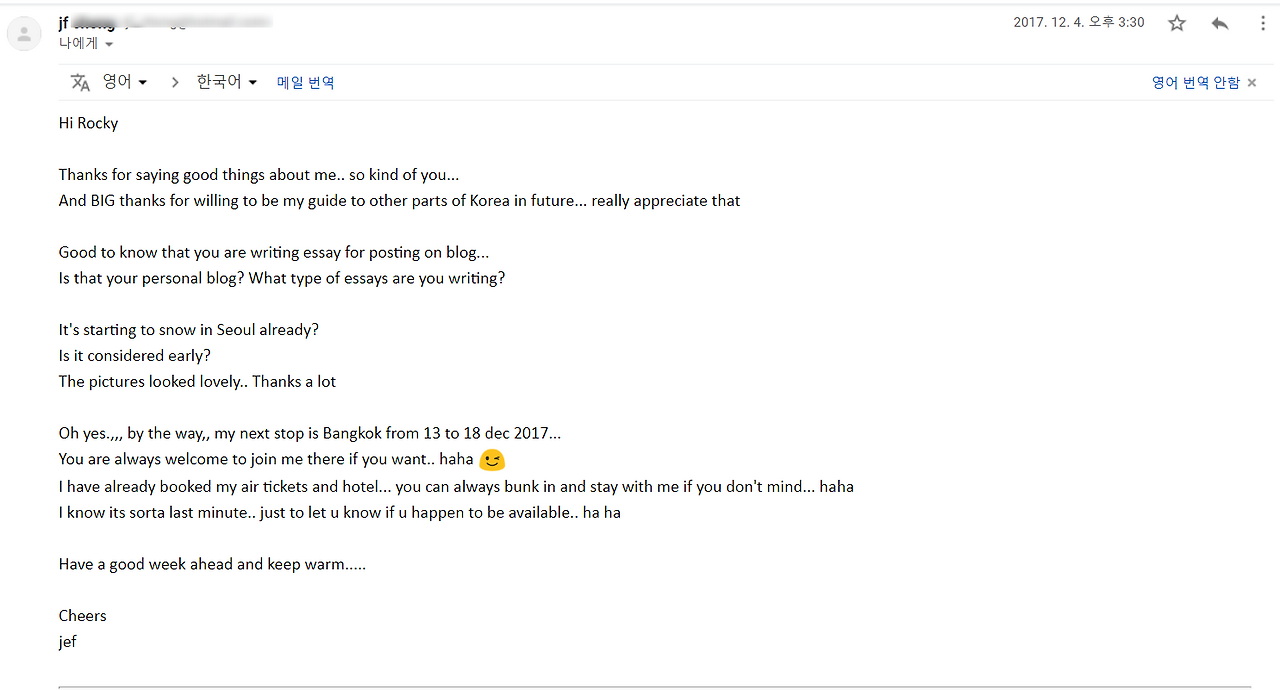
Task: Dismiss the translation bar with the × icon
Action: point(1252,82)
